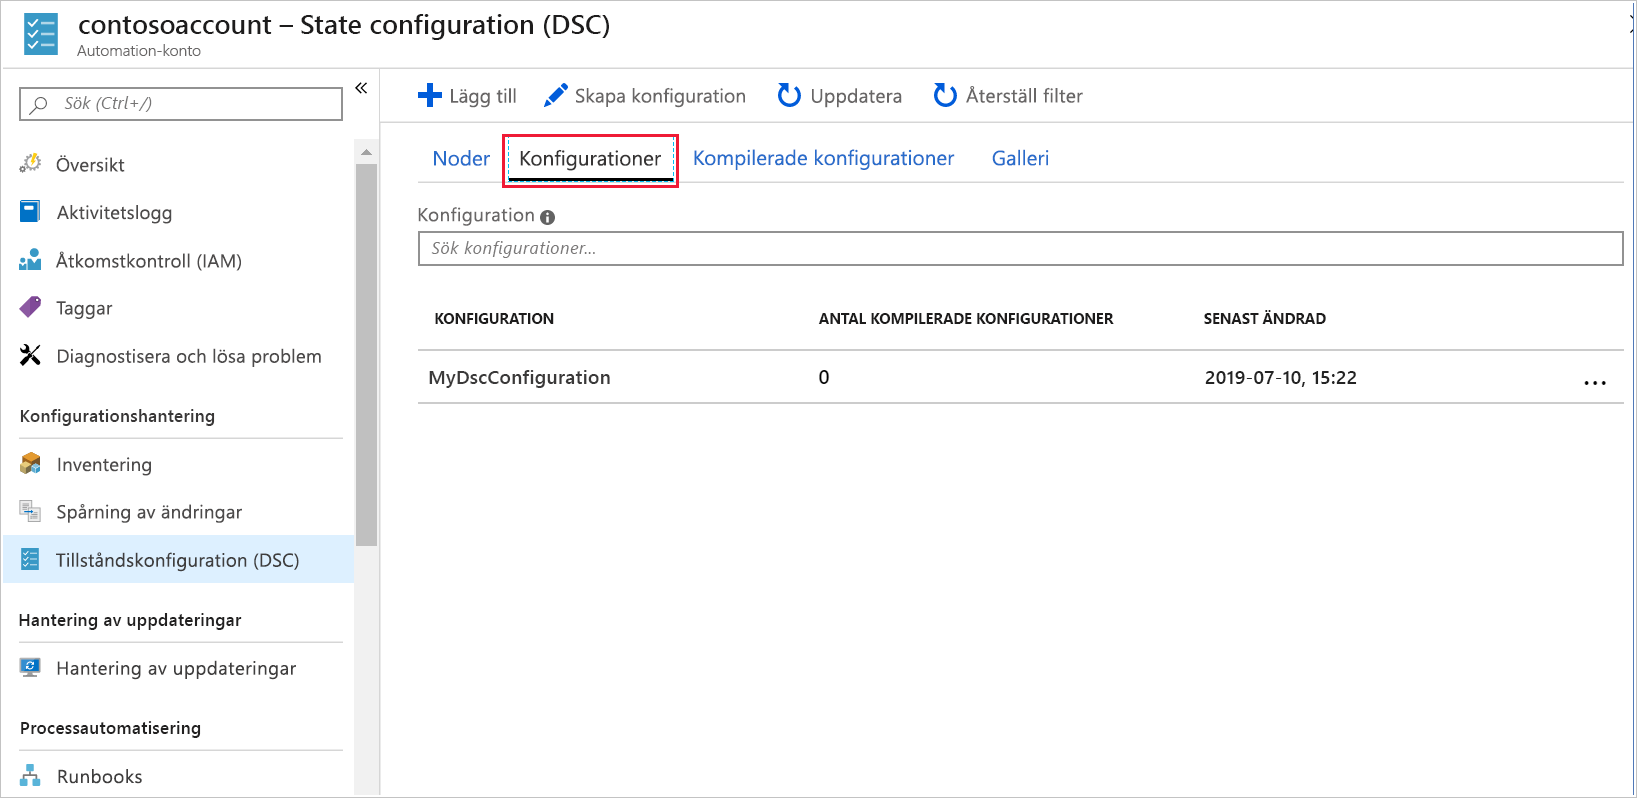Click the sidebar vertical scrollbar thumb

coord(367,355)
